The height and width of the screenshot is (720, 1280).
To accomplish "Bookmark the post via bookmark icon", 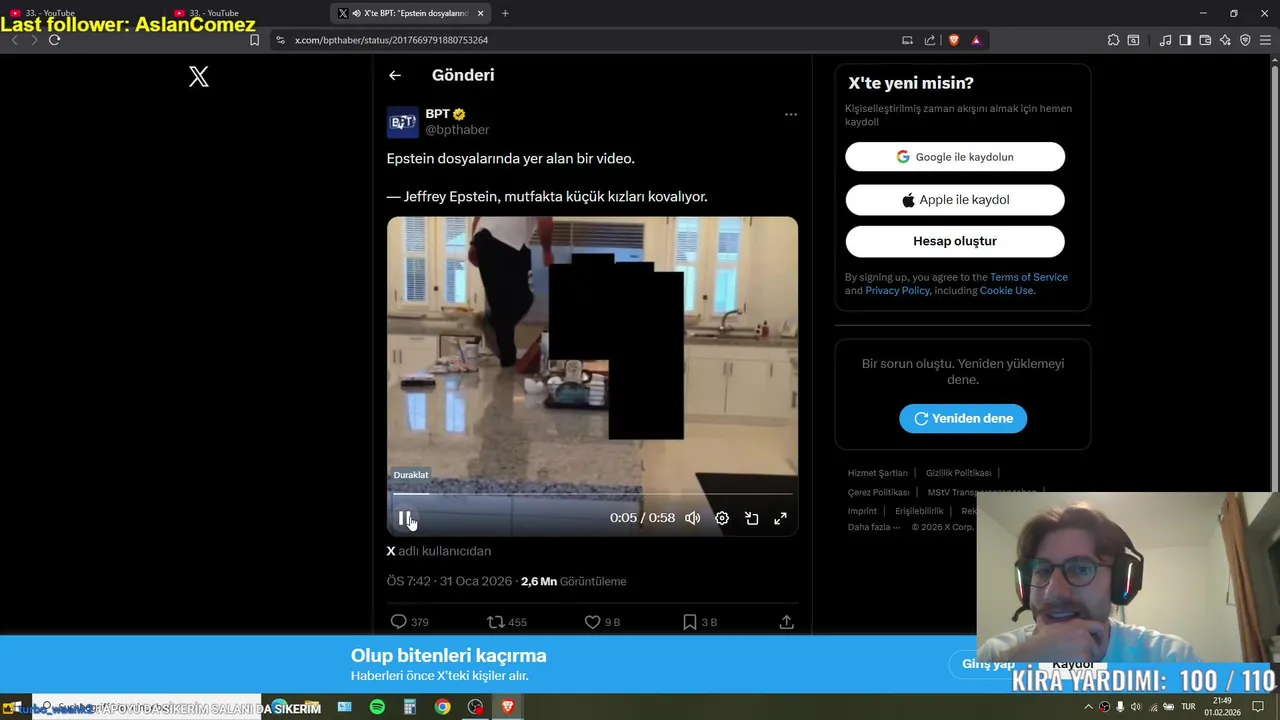I will tap(689, 622).
